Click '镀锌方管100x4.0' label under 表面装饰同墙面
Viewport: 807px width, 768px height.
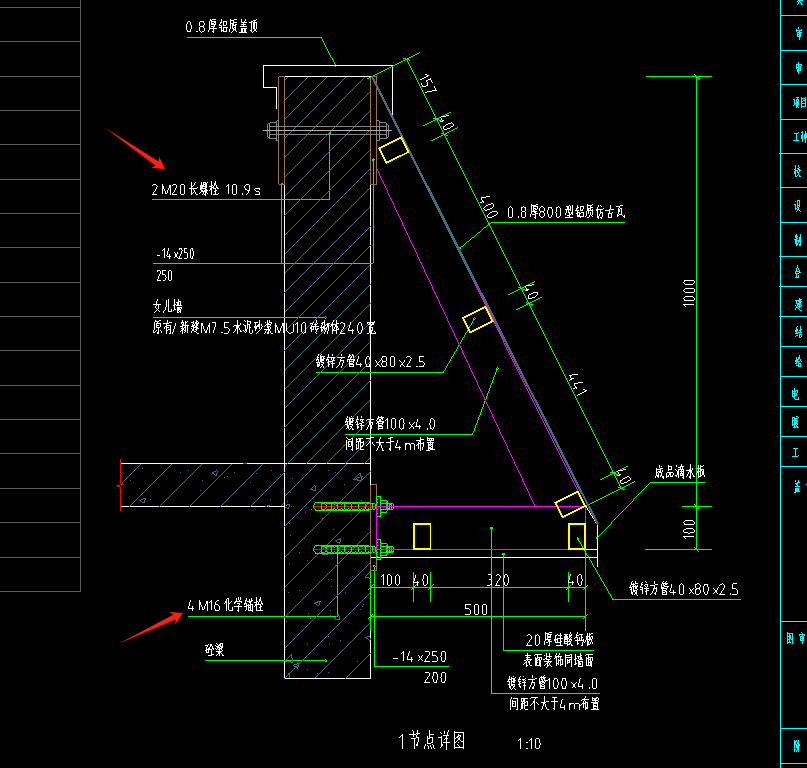point(552,683)
